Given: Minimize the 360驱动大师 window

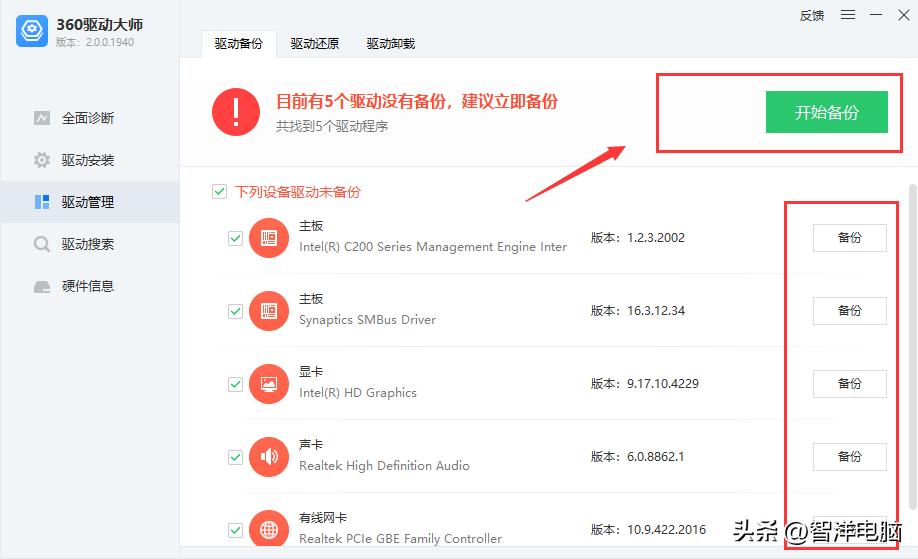Looking at the screenshot, I should (876, 15).
